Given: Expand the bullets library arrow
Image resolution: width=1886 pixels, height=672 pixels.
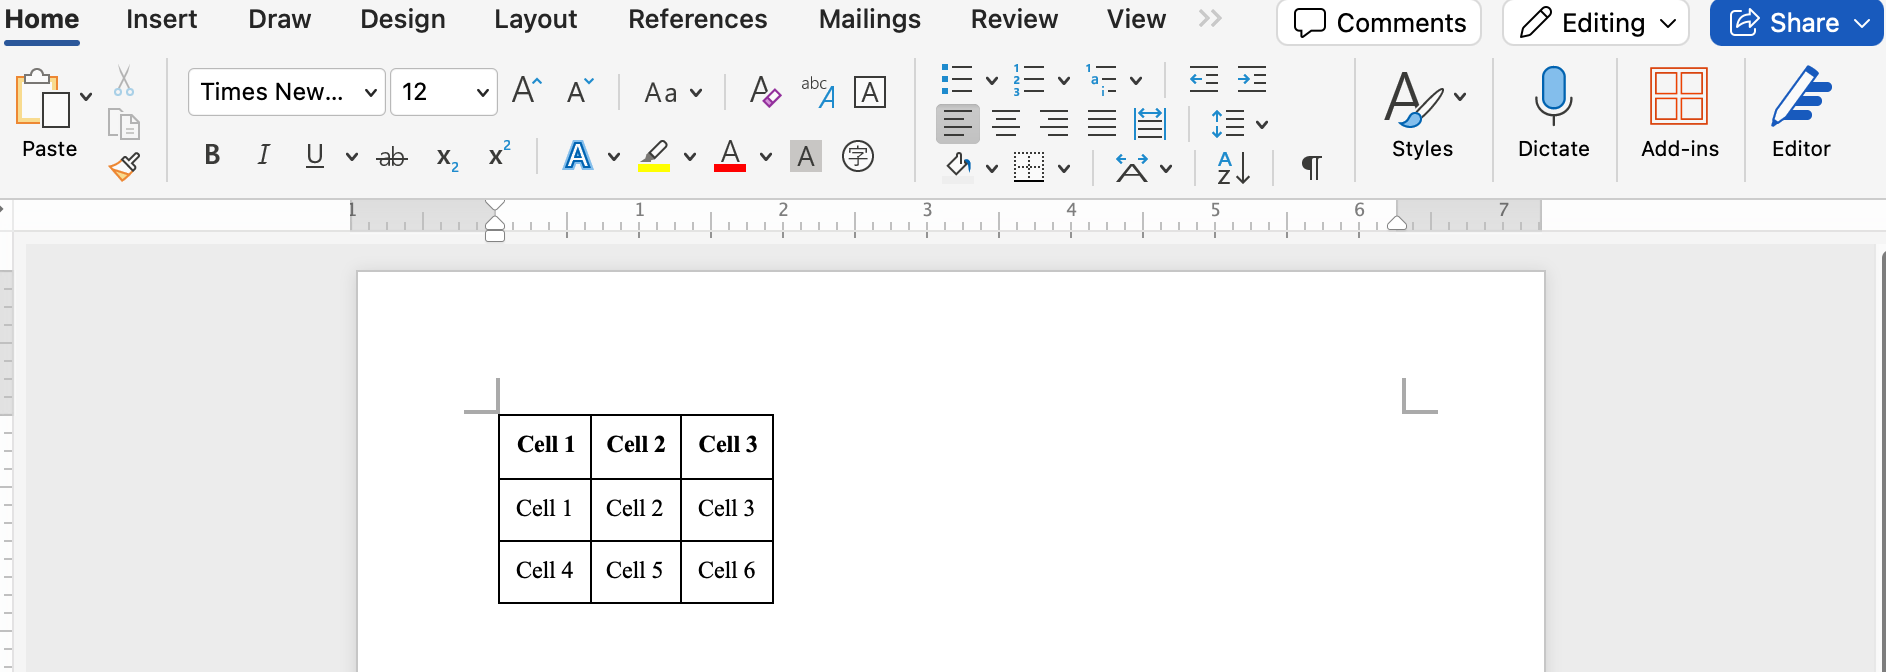Looking at the screenshot, I should coord(992,81).
